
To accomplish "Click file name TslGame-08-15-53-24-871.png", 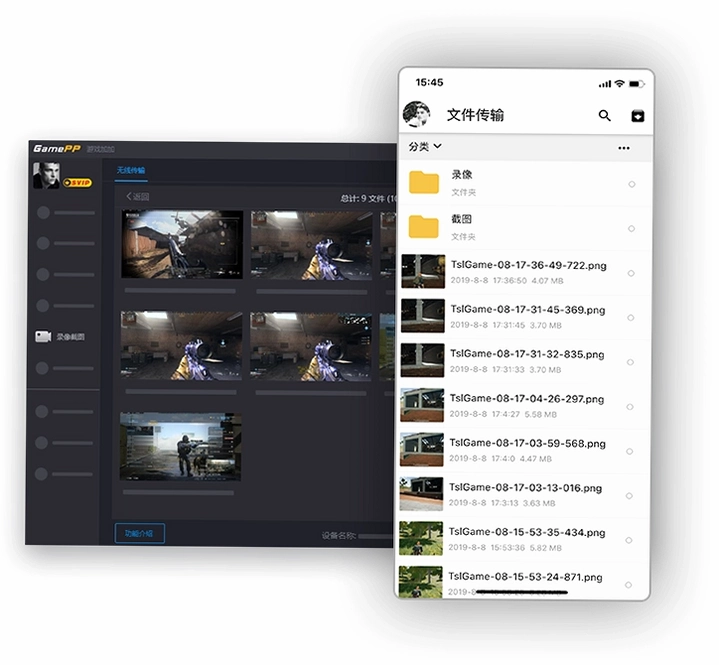I will pos(525,576).
